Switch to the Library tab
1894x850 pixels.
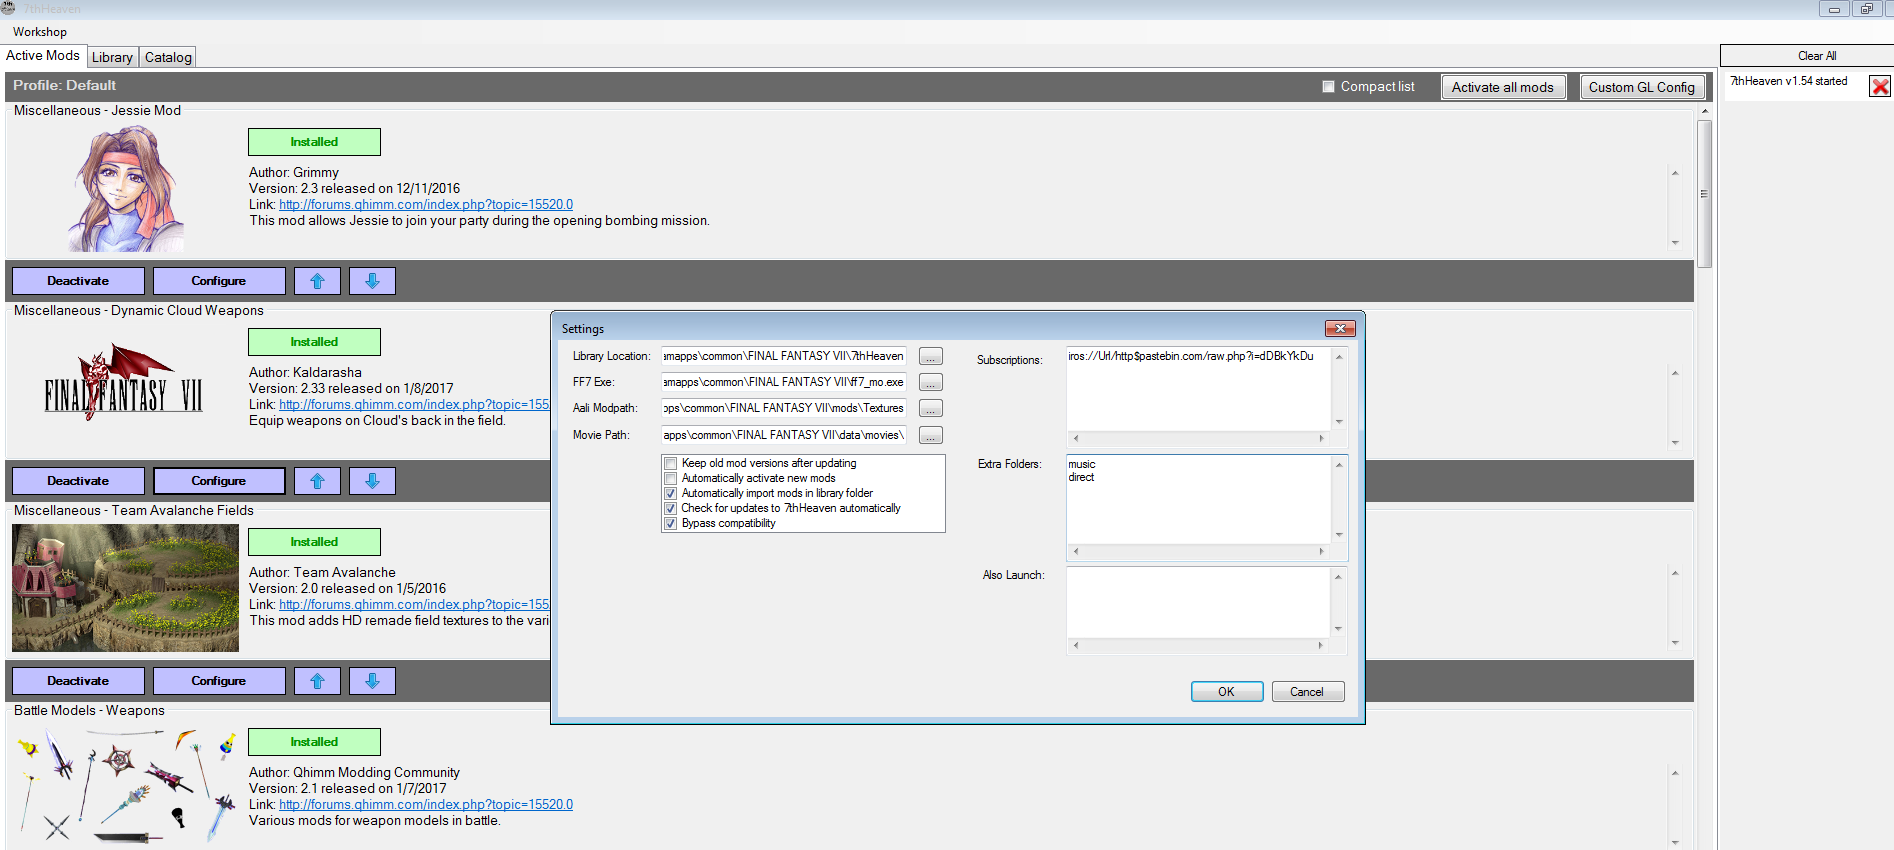(112, 57)
